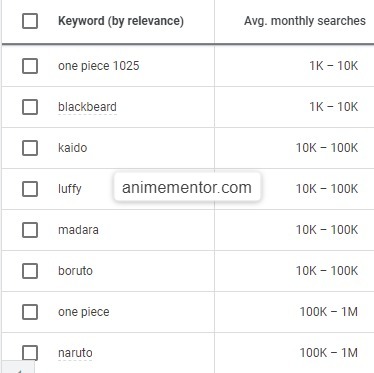Click the boruto keyword text

(x=75, y=271)
